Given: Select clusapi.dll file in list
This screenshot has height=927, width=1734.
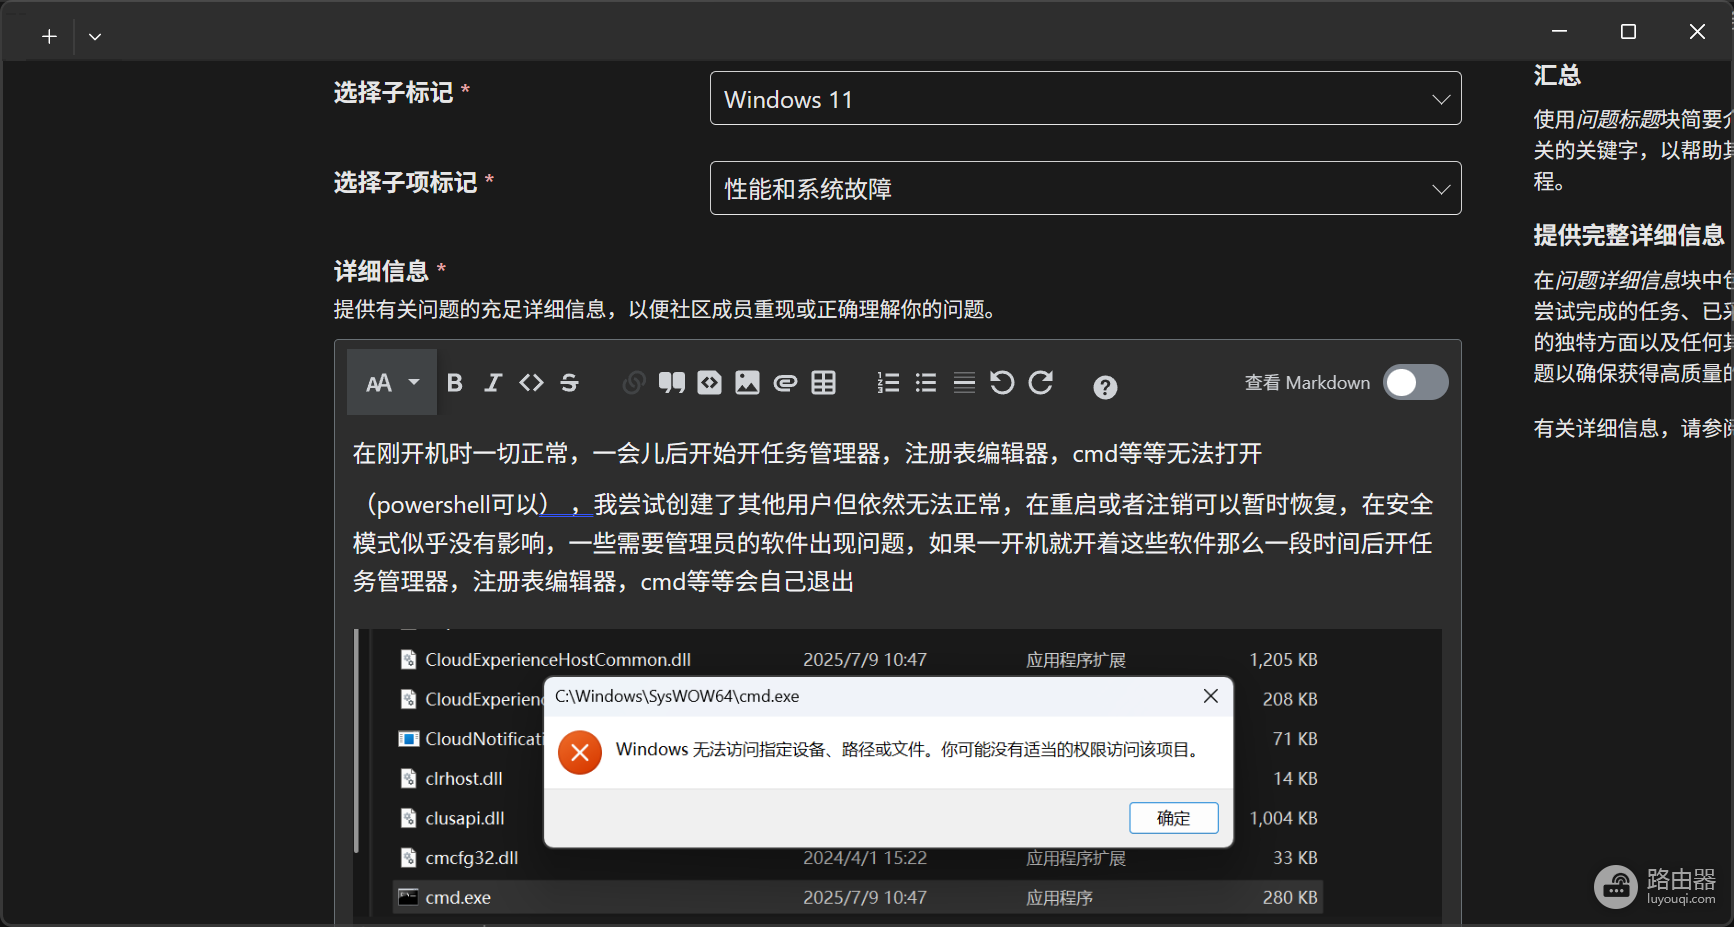Looking at the screenshot, I should pyautogui.click(x=465, y=818).
